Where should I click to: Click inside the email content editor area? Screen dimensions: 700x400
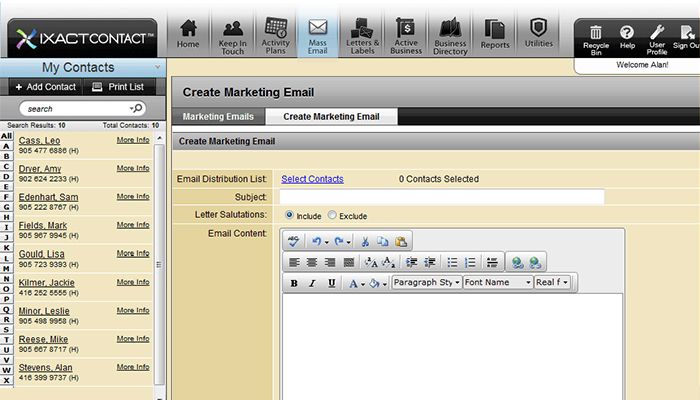pos(452,346)
